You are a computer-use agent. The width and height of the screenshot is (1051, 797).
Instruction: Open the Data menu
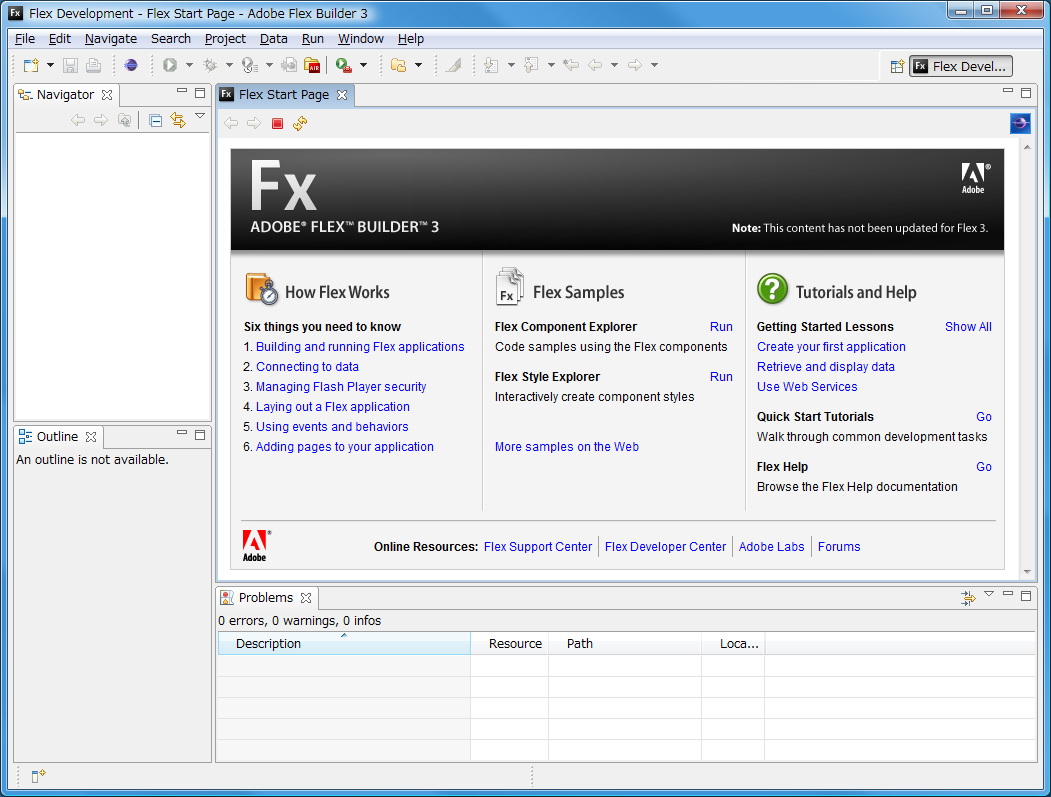273,39
